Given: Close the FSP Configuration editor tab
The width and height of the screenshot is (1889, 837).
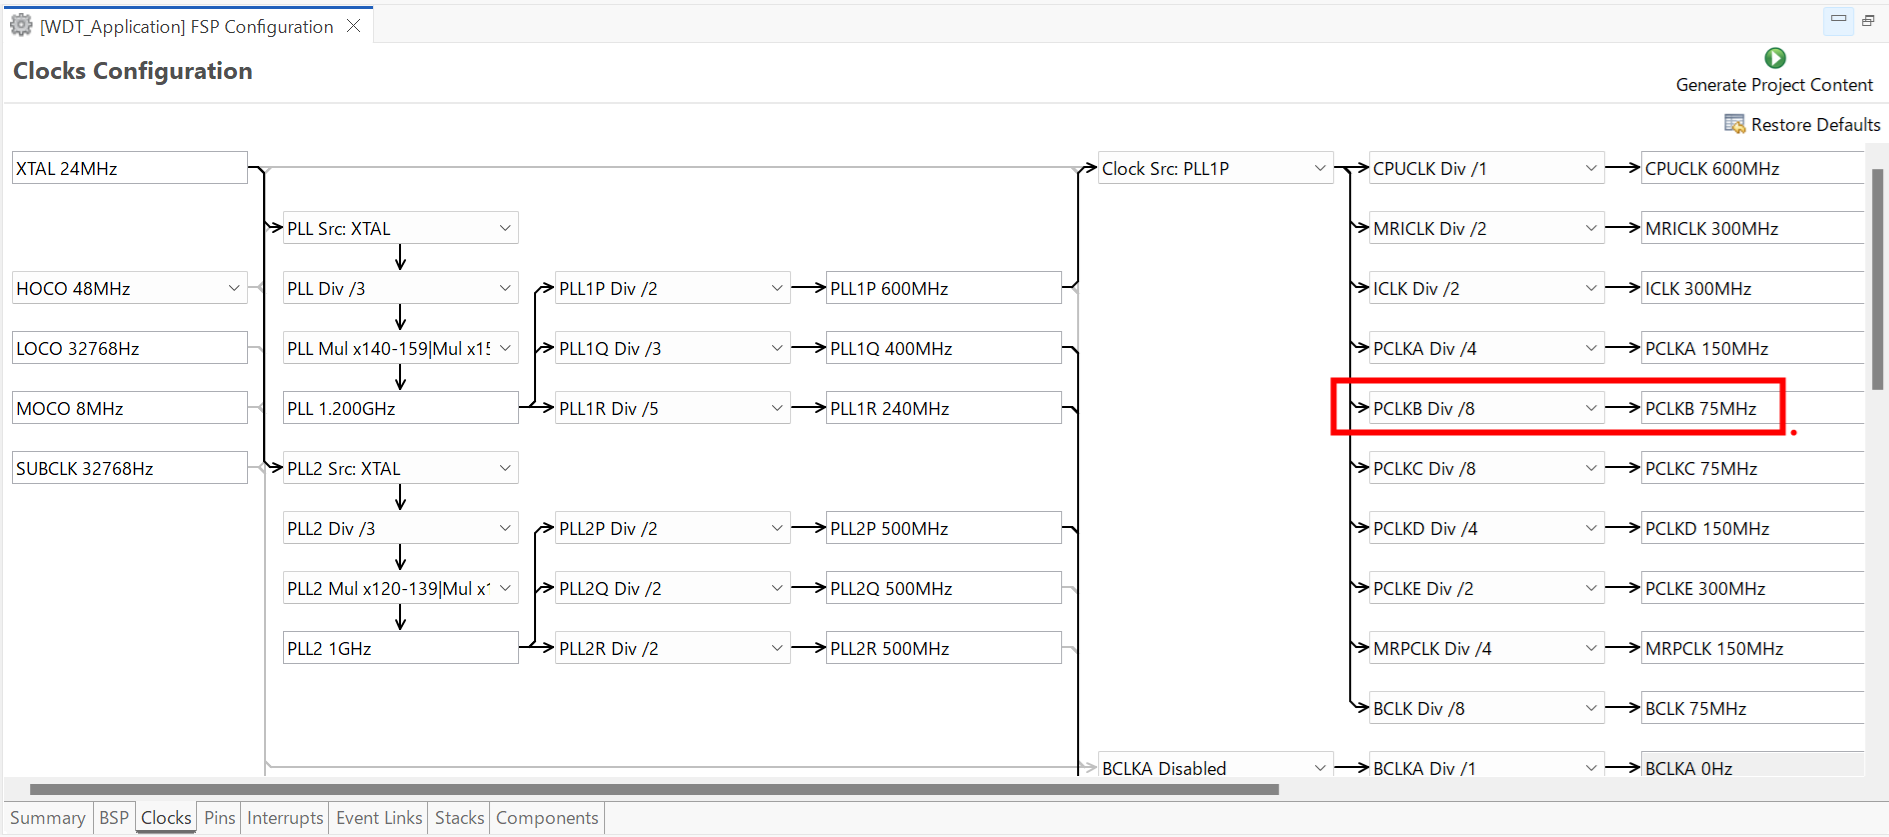Looking at the screenshot, I should [x=353, y=26].
